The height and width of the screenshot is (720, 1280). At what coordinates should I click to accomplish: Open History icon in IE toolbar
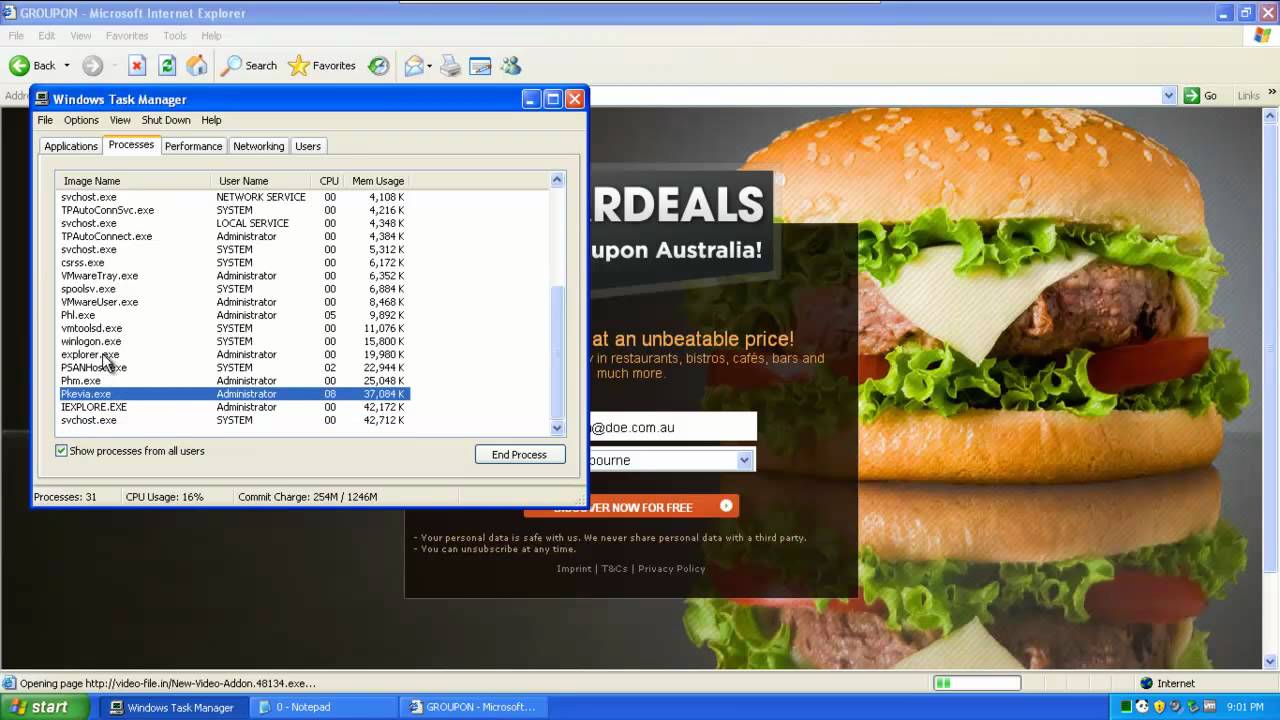coord(378,66)
